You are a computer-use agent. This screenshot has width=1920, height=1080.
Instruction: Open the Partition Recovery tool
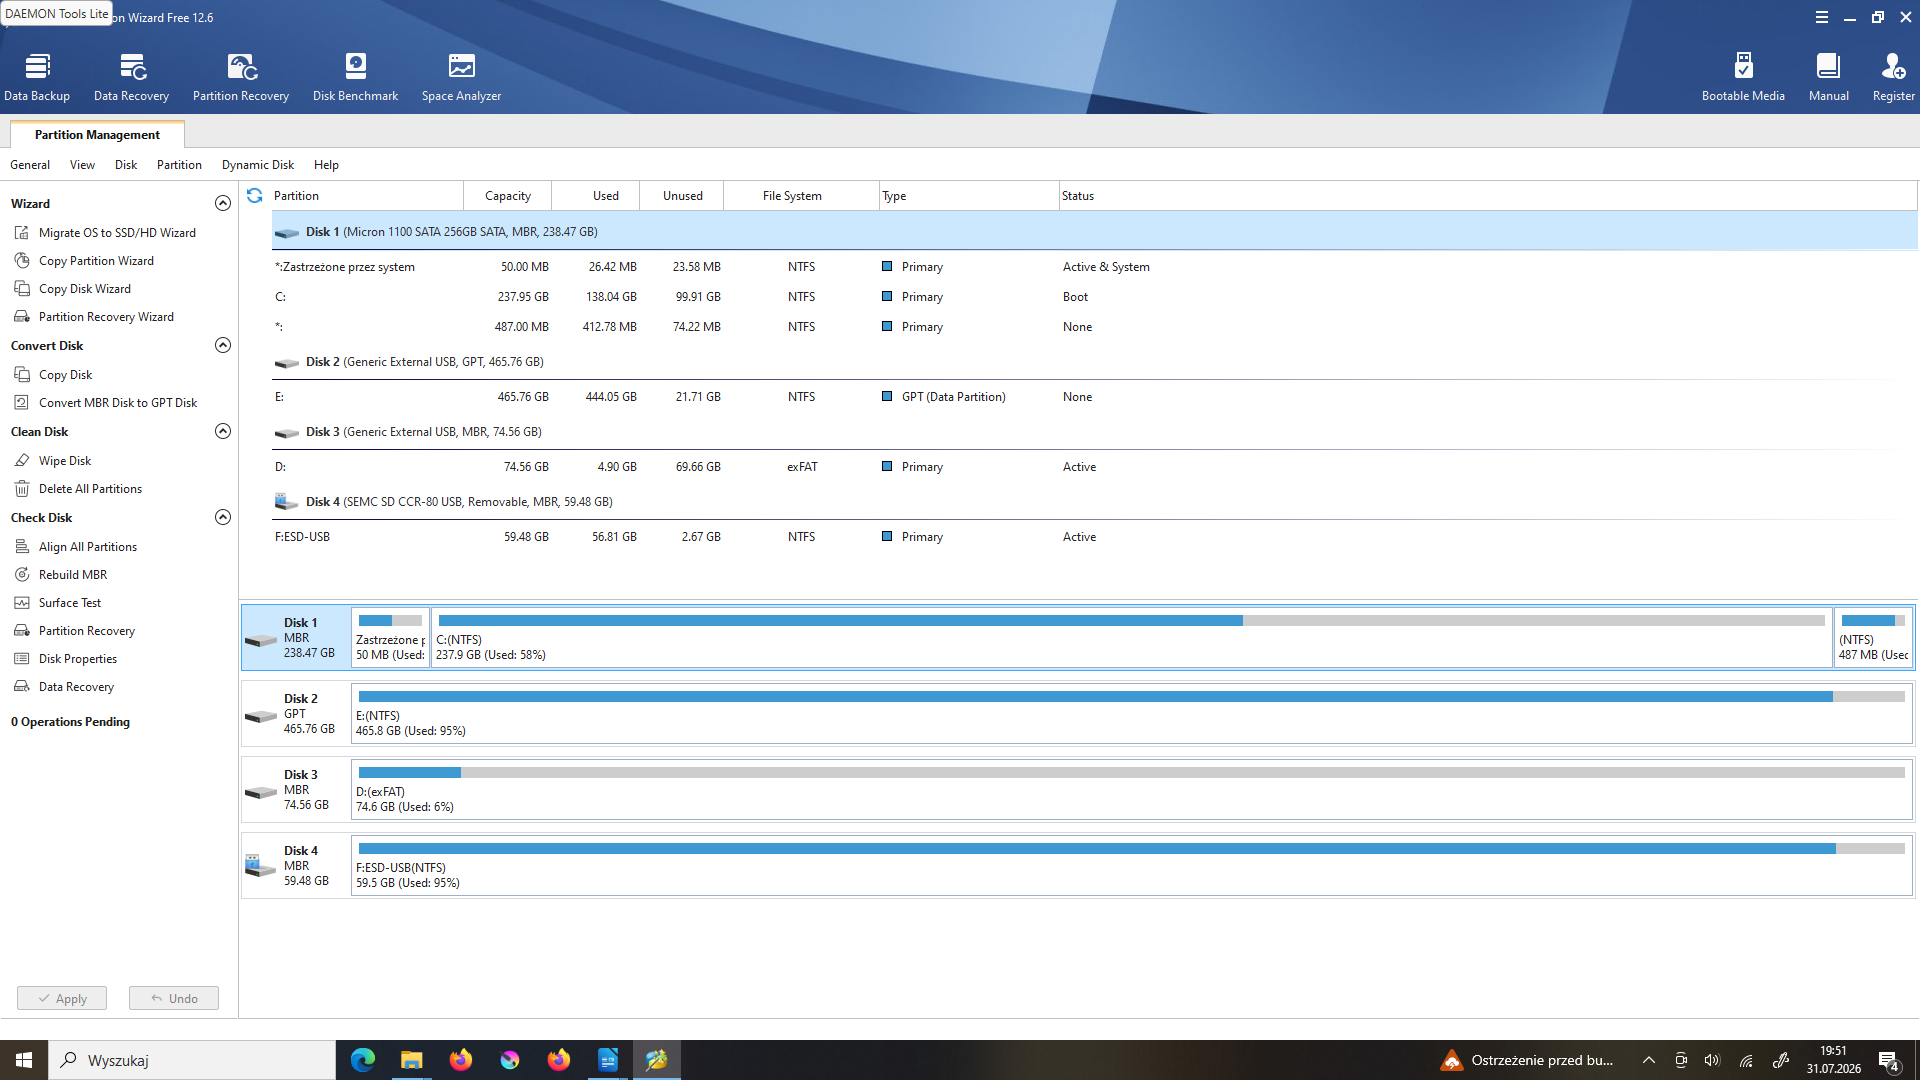(x=241, y=77)
